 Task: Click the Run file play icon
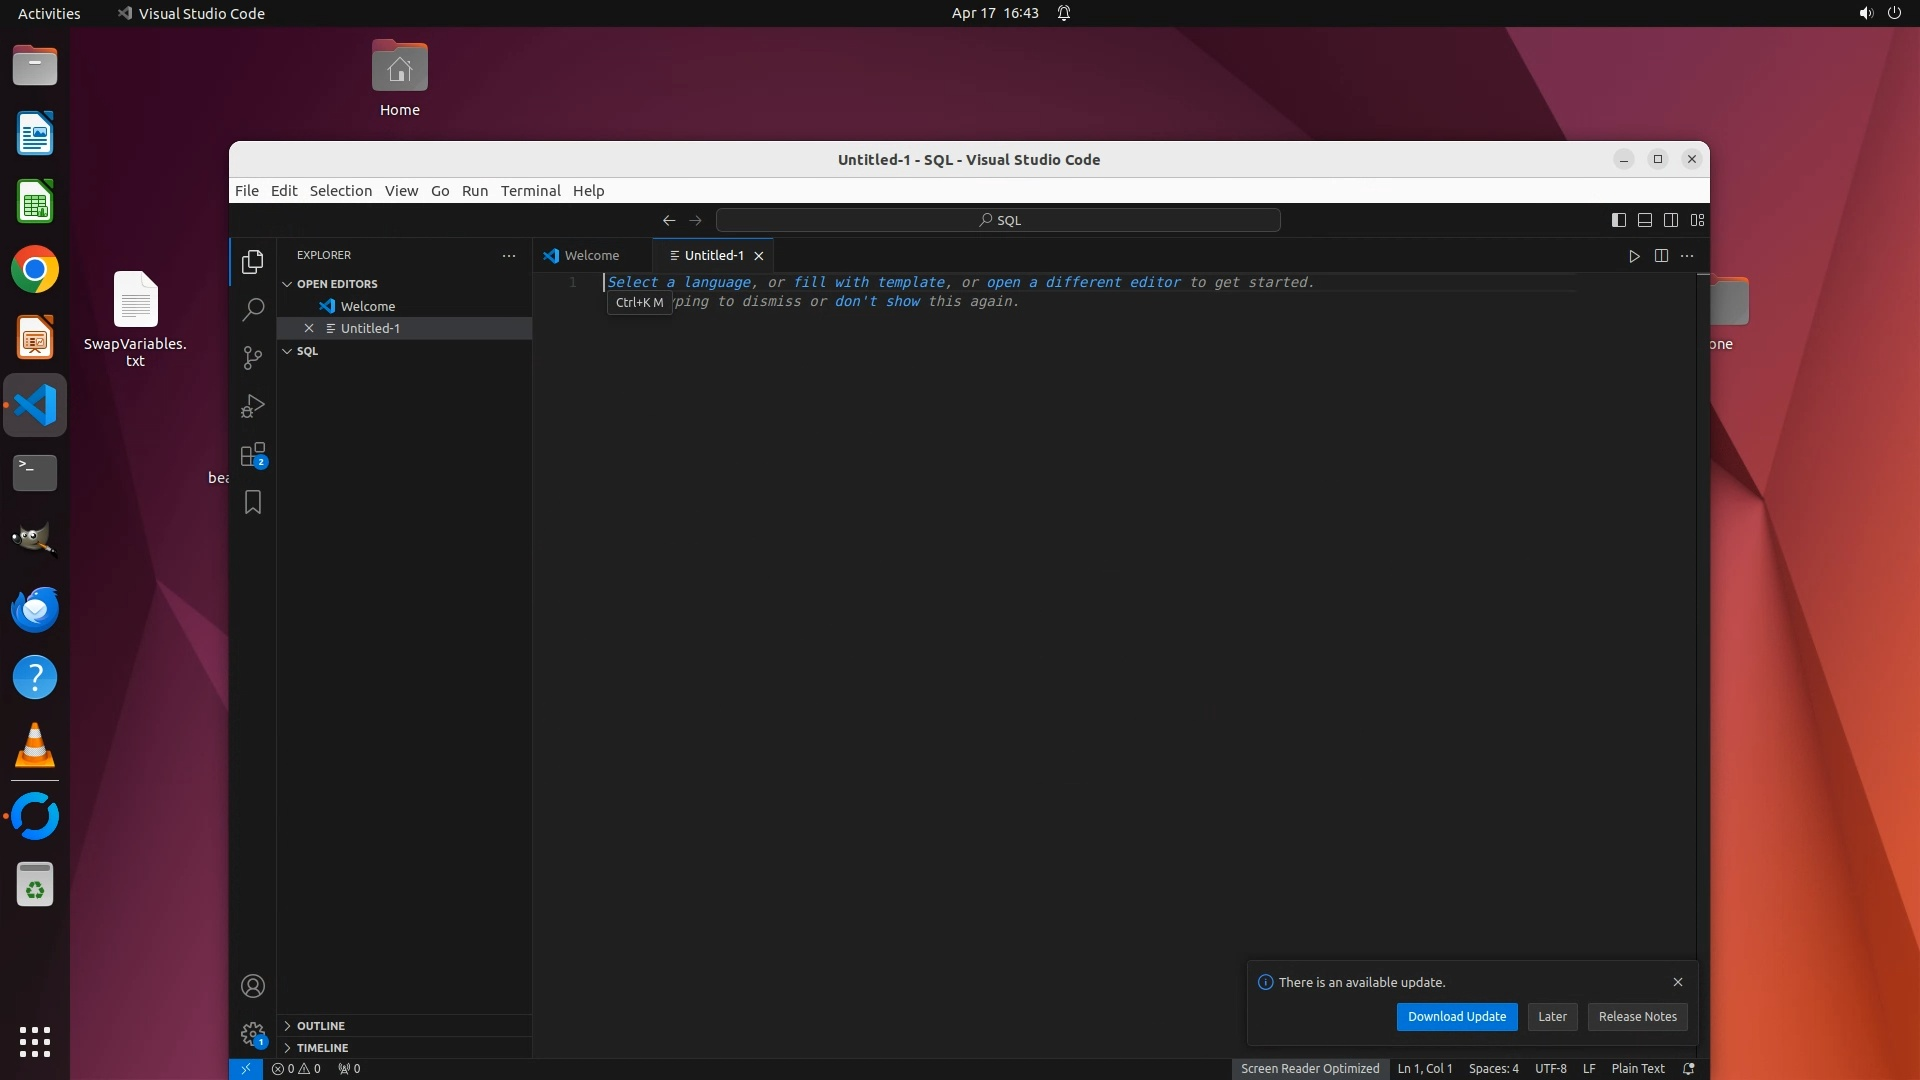pos(1634,256)
